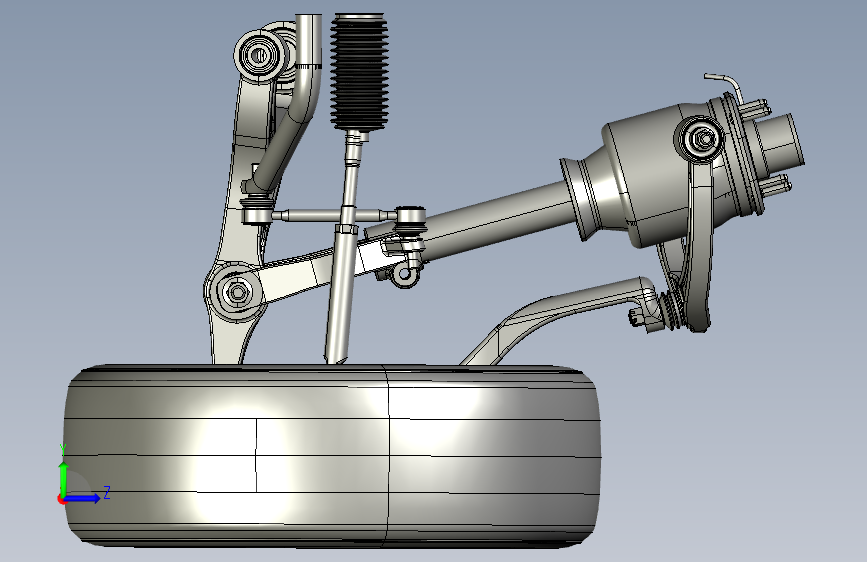Screen dimensions: 867x562
Task: Select the black ribbed bellows boot
Action: point(359,72)
